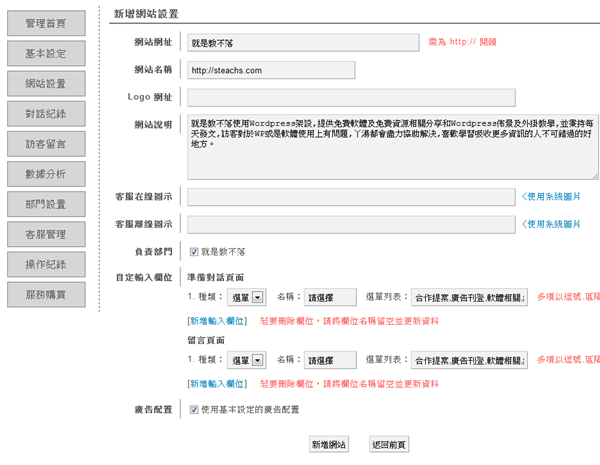The height and width of the screenshot is (465, 600).
Task: Click the 自定輸入欄位 label
Action: pyautogui.click(x=144, y=277)
